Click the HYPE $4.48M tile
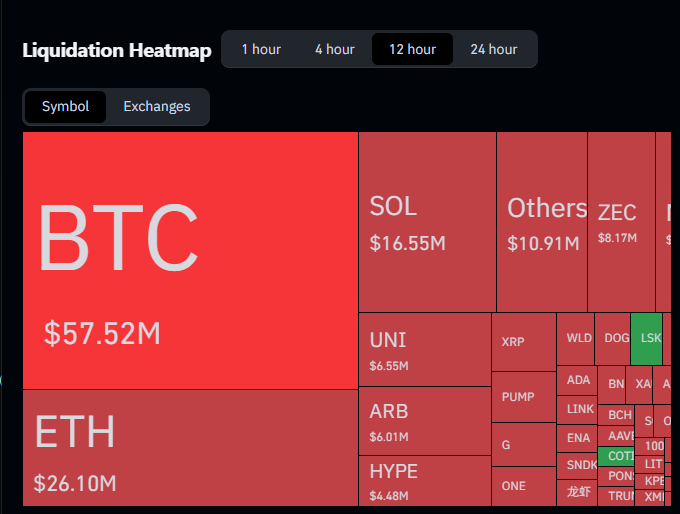680x514 pixels. click(425, 481)
